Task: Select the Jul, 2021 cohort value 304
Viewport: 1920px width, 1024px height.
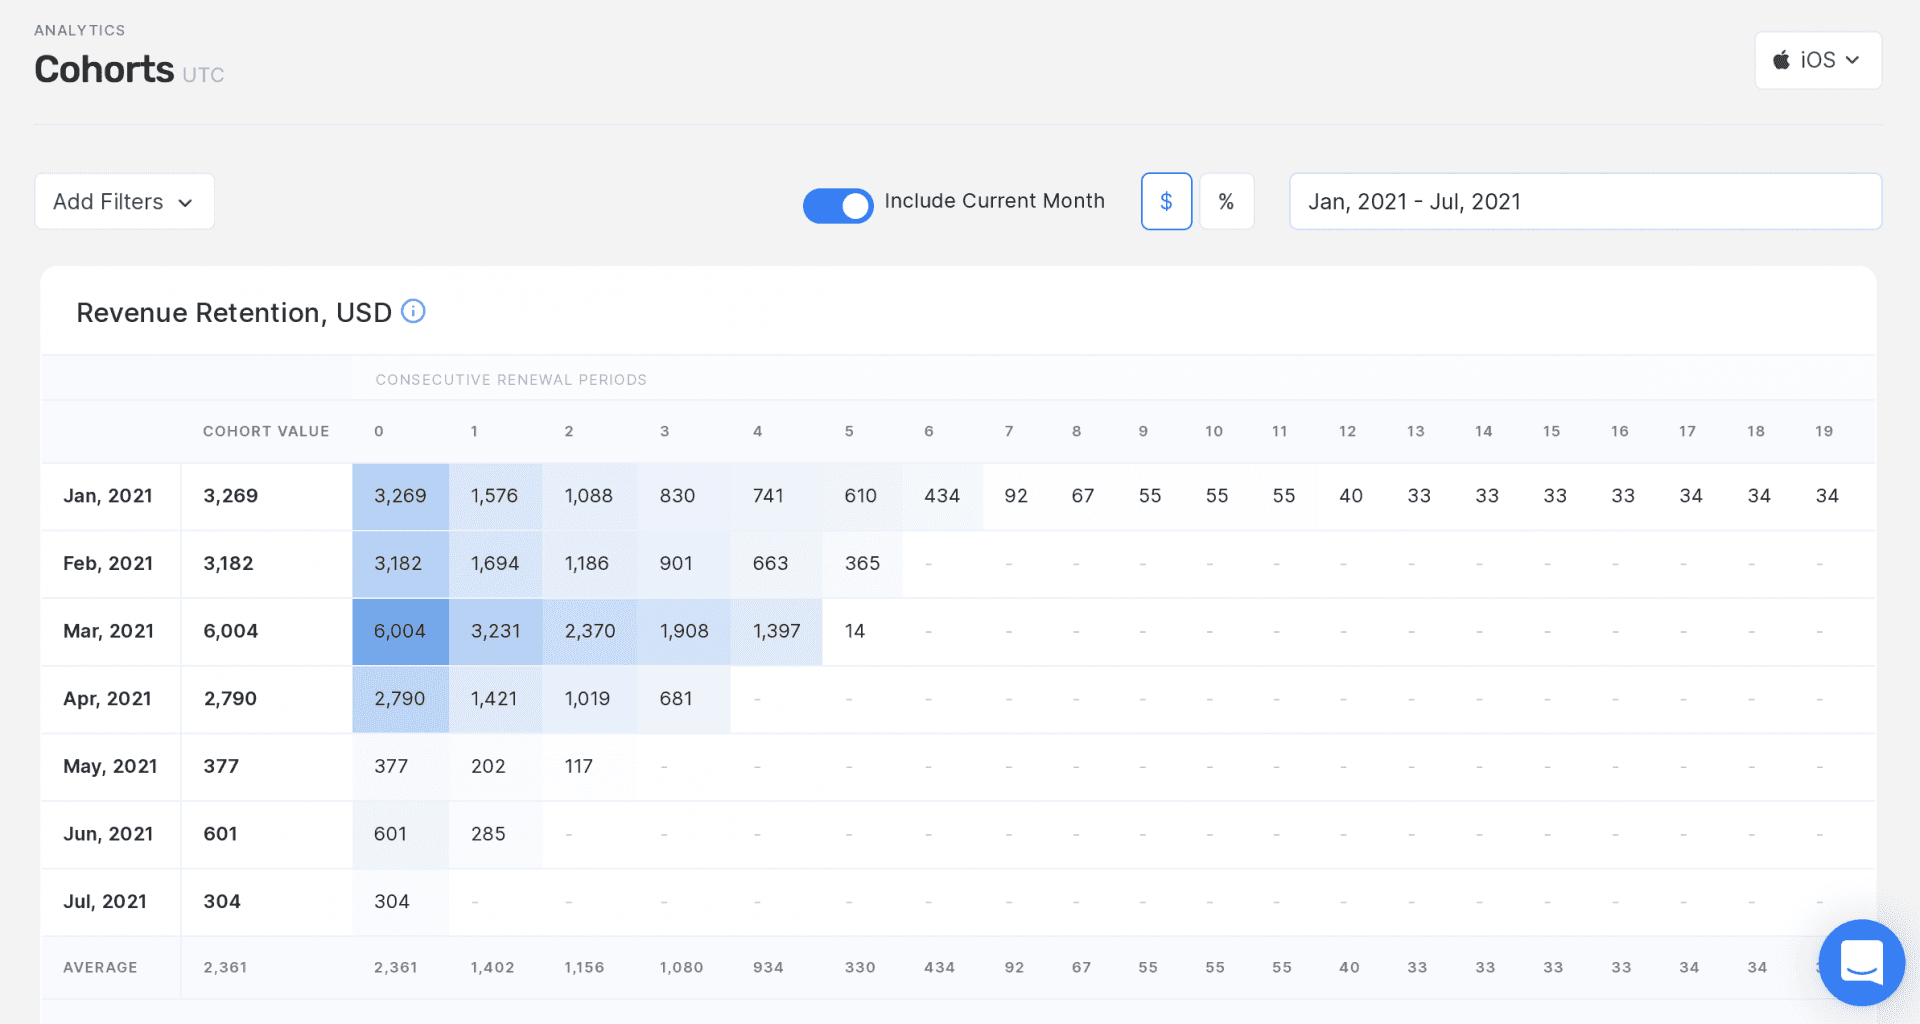Action: tap(222, 901)
